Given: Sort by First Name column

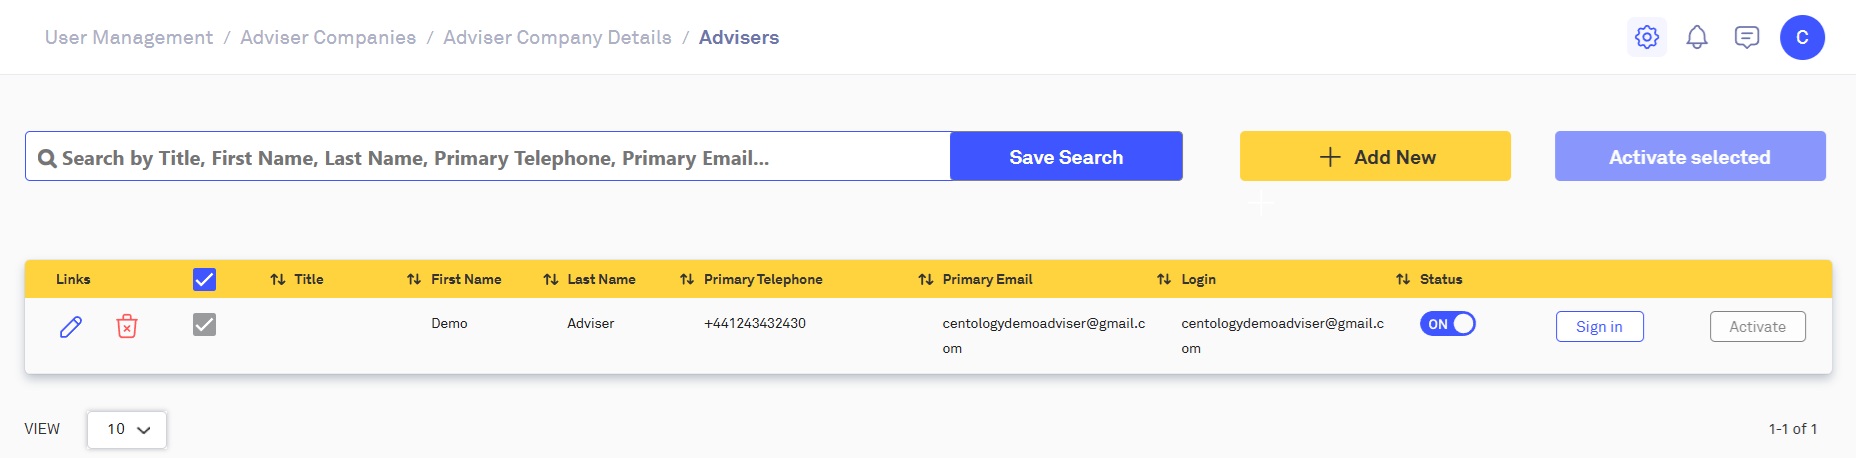Looking at the screenshot, I should click(x=465, y=280).
